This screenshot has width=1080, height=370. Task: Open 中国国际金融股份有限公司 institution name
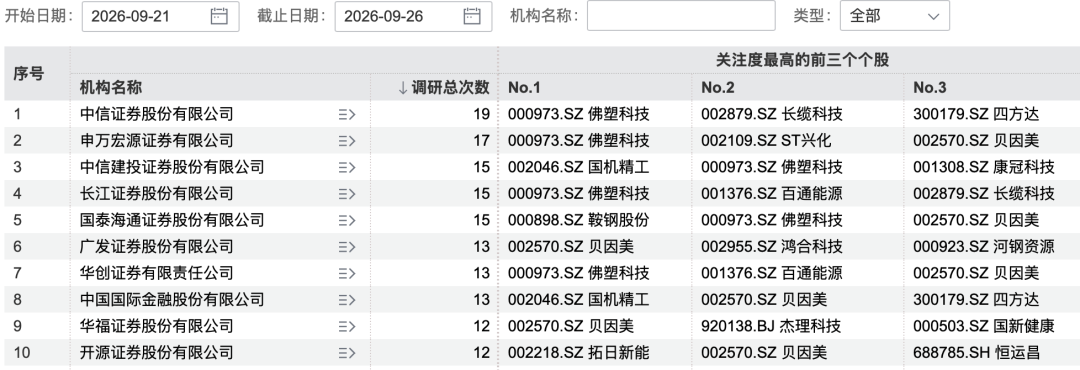click(172, 300)
